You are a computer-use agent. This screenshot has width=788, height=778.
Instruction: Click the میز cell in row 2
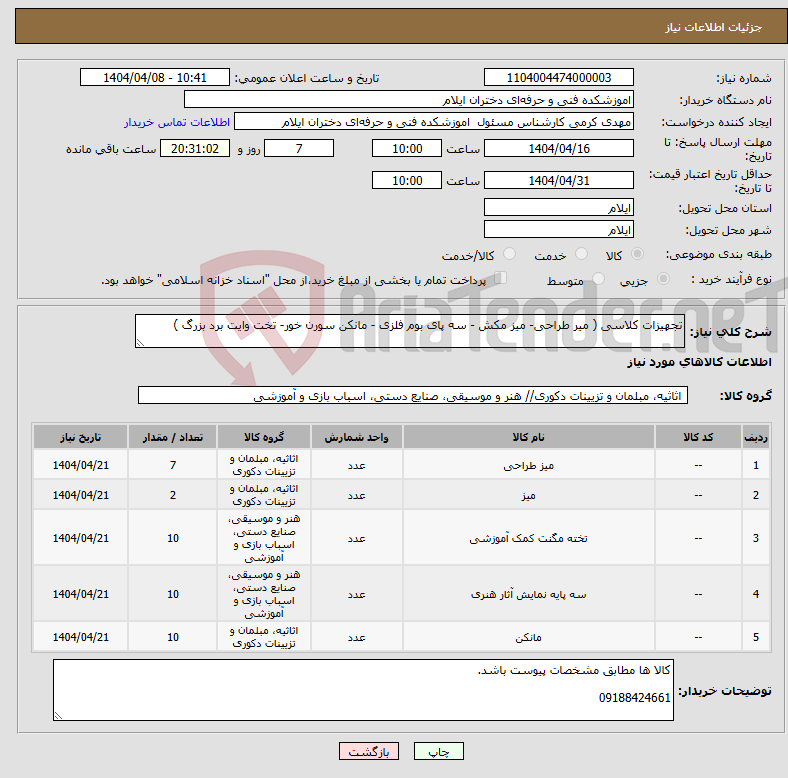(x=528, y=495)
